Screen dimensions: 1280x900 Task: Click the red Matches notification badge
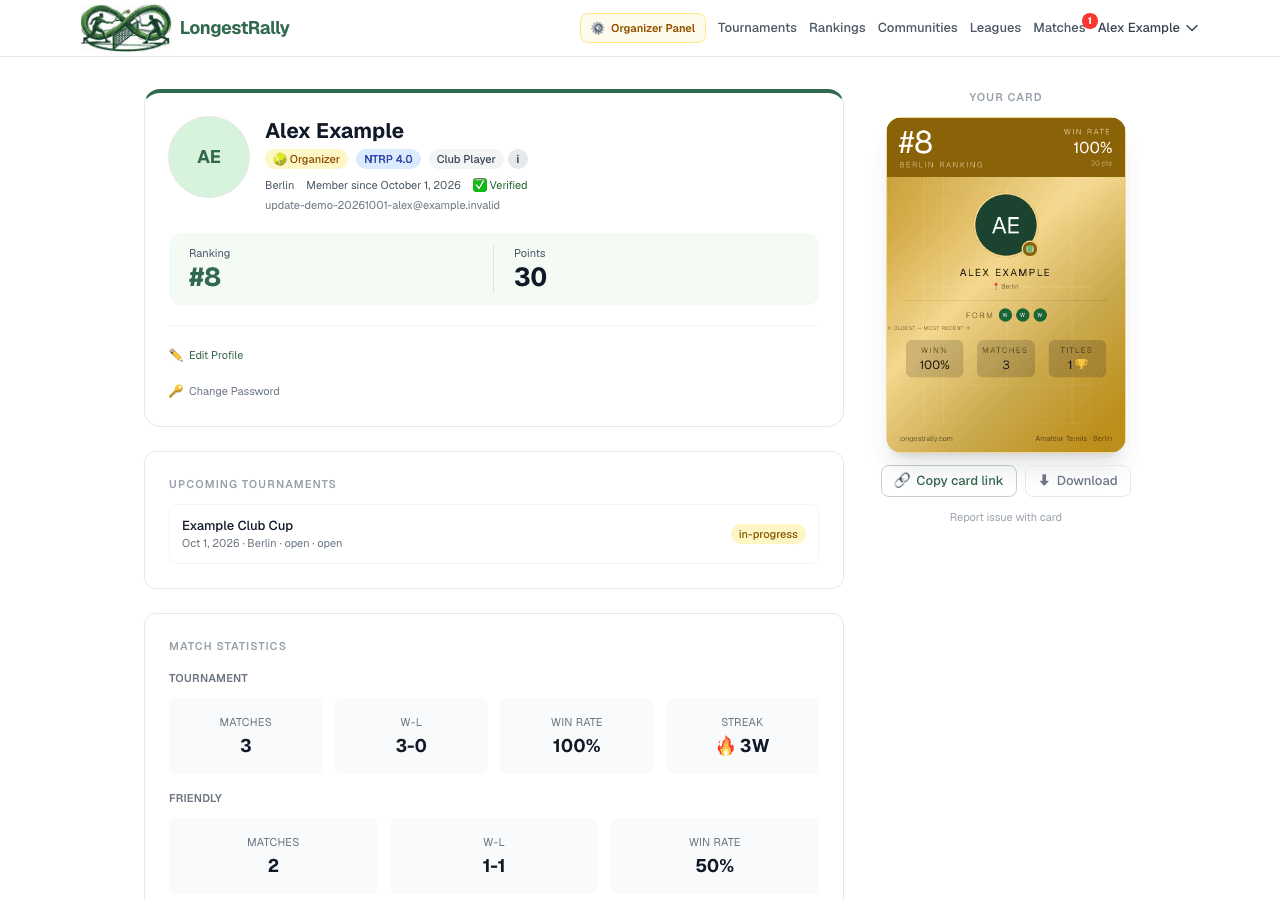[x=1089, y=20]
